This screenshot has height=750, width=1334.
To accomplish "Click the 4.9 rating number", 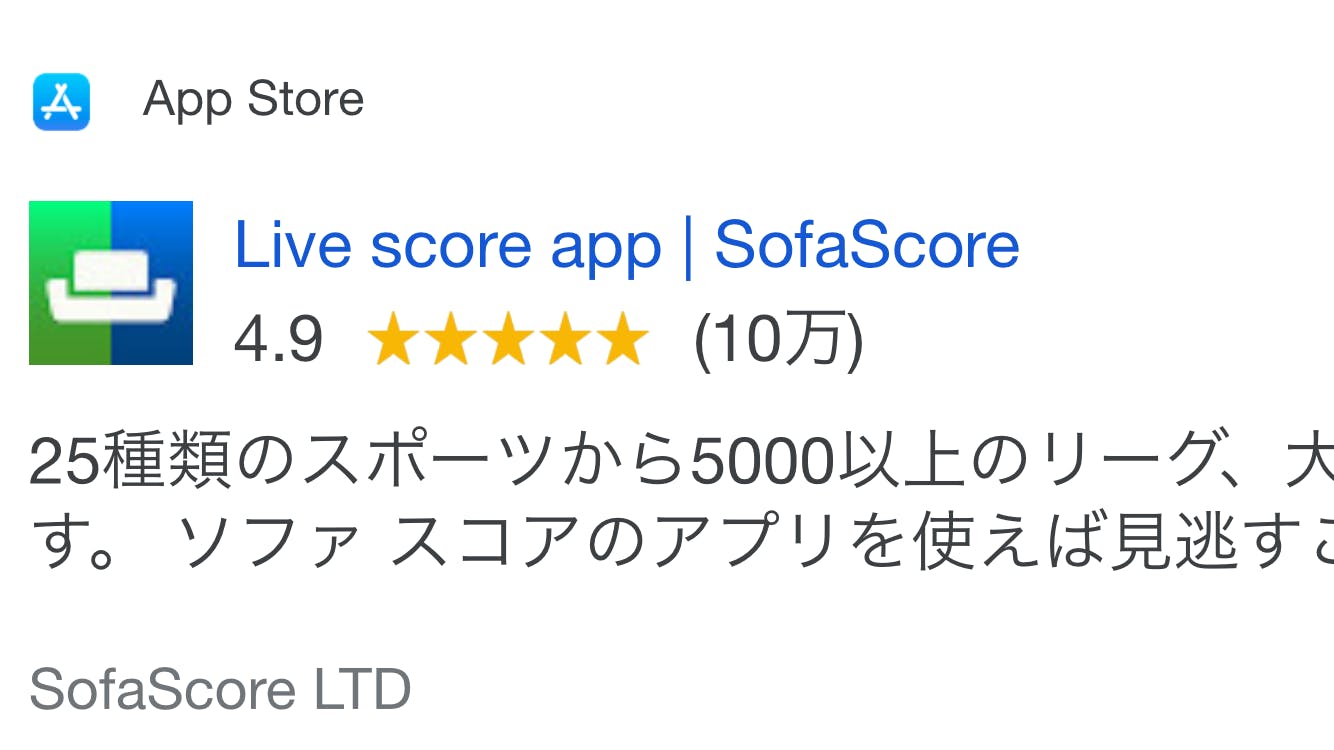I will pyautogui.click(x=278, y=340).
